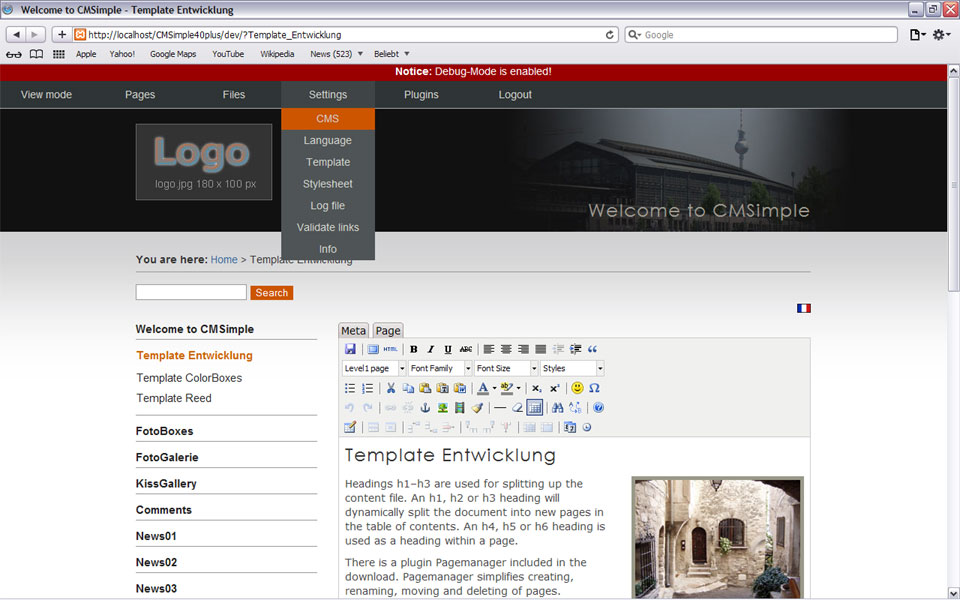The height and width of the screenshot is (600, 960).
Task: Align the text to the left
Action: click(x=489, y=349)
